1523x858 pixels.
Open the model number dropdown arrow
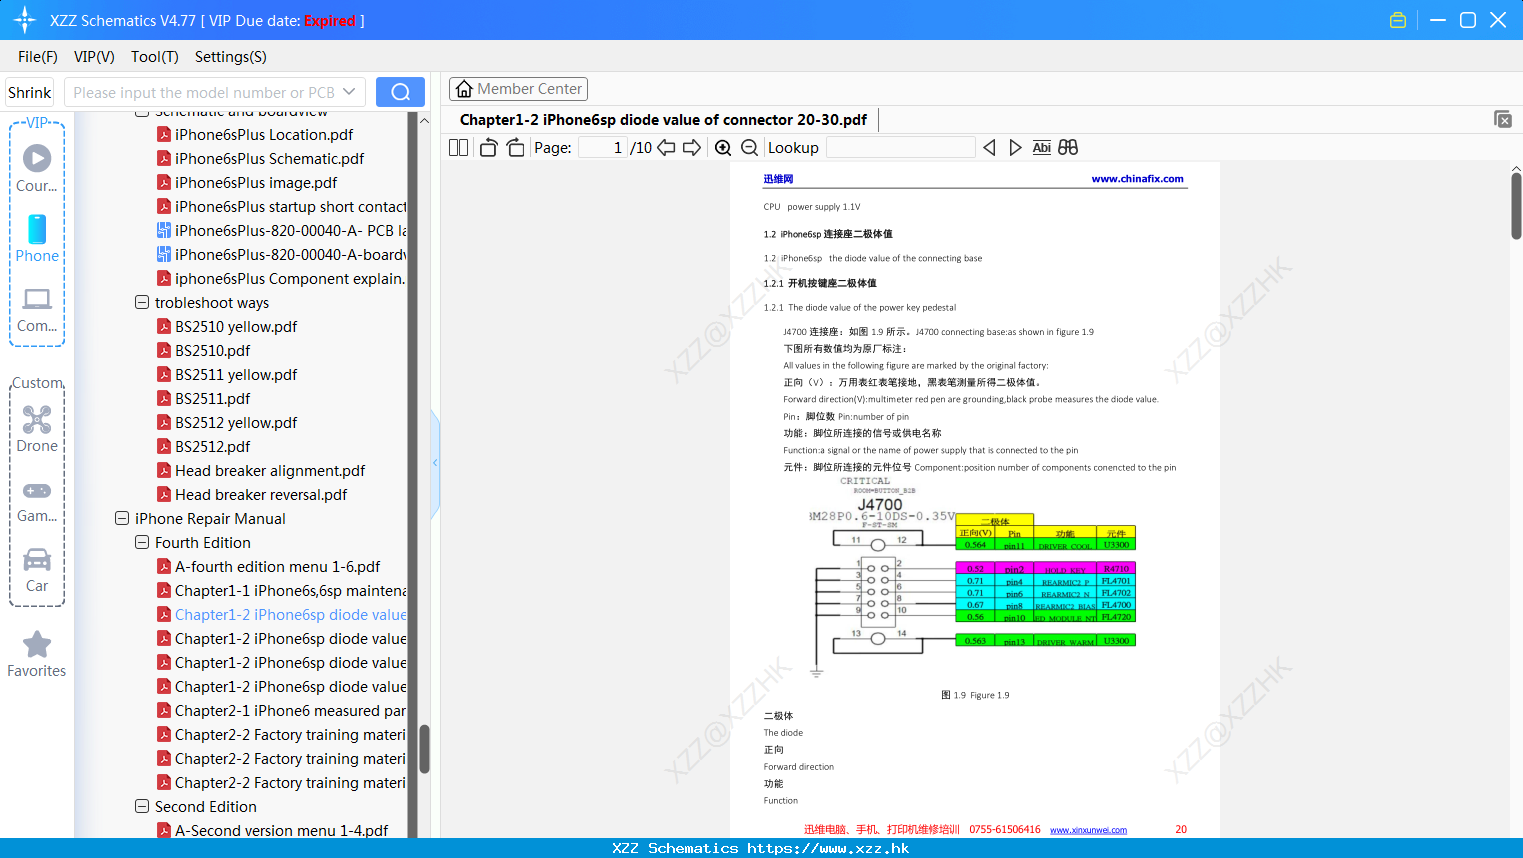coord(349,92)
